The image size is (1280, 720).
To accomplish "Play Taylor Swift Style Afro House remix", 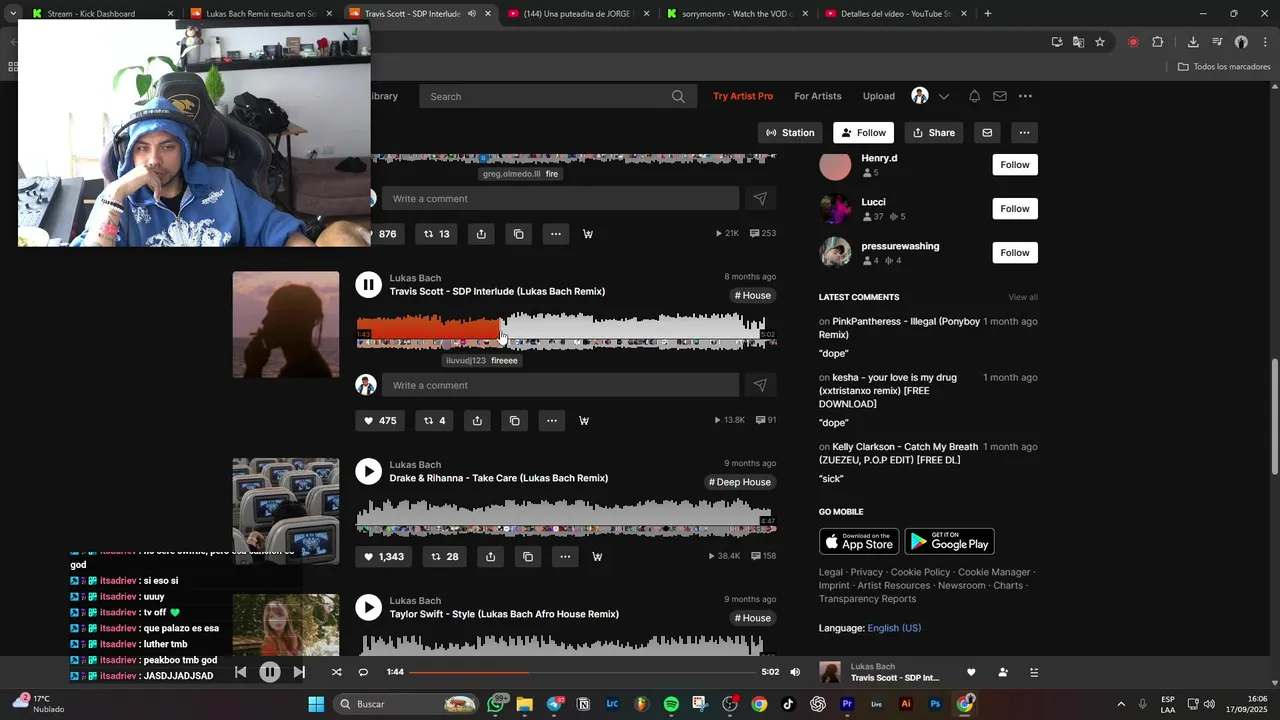I will point(369,607).
